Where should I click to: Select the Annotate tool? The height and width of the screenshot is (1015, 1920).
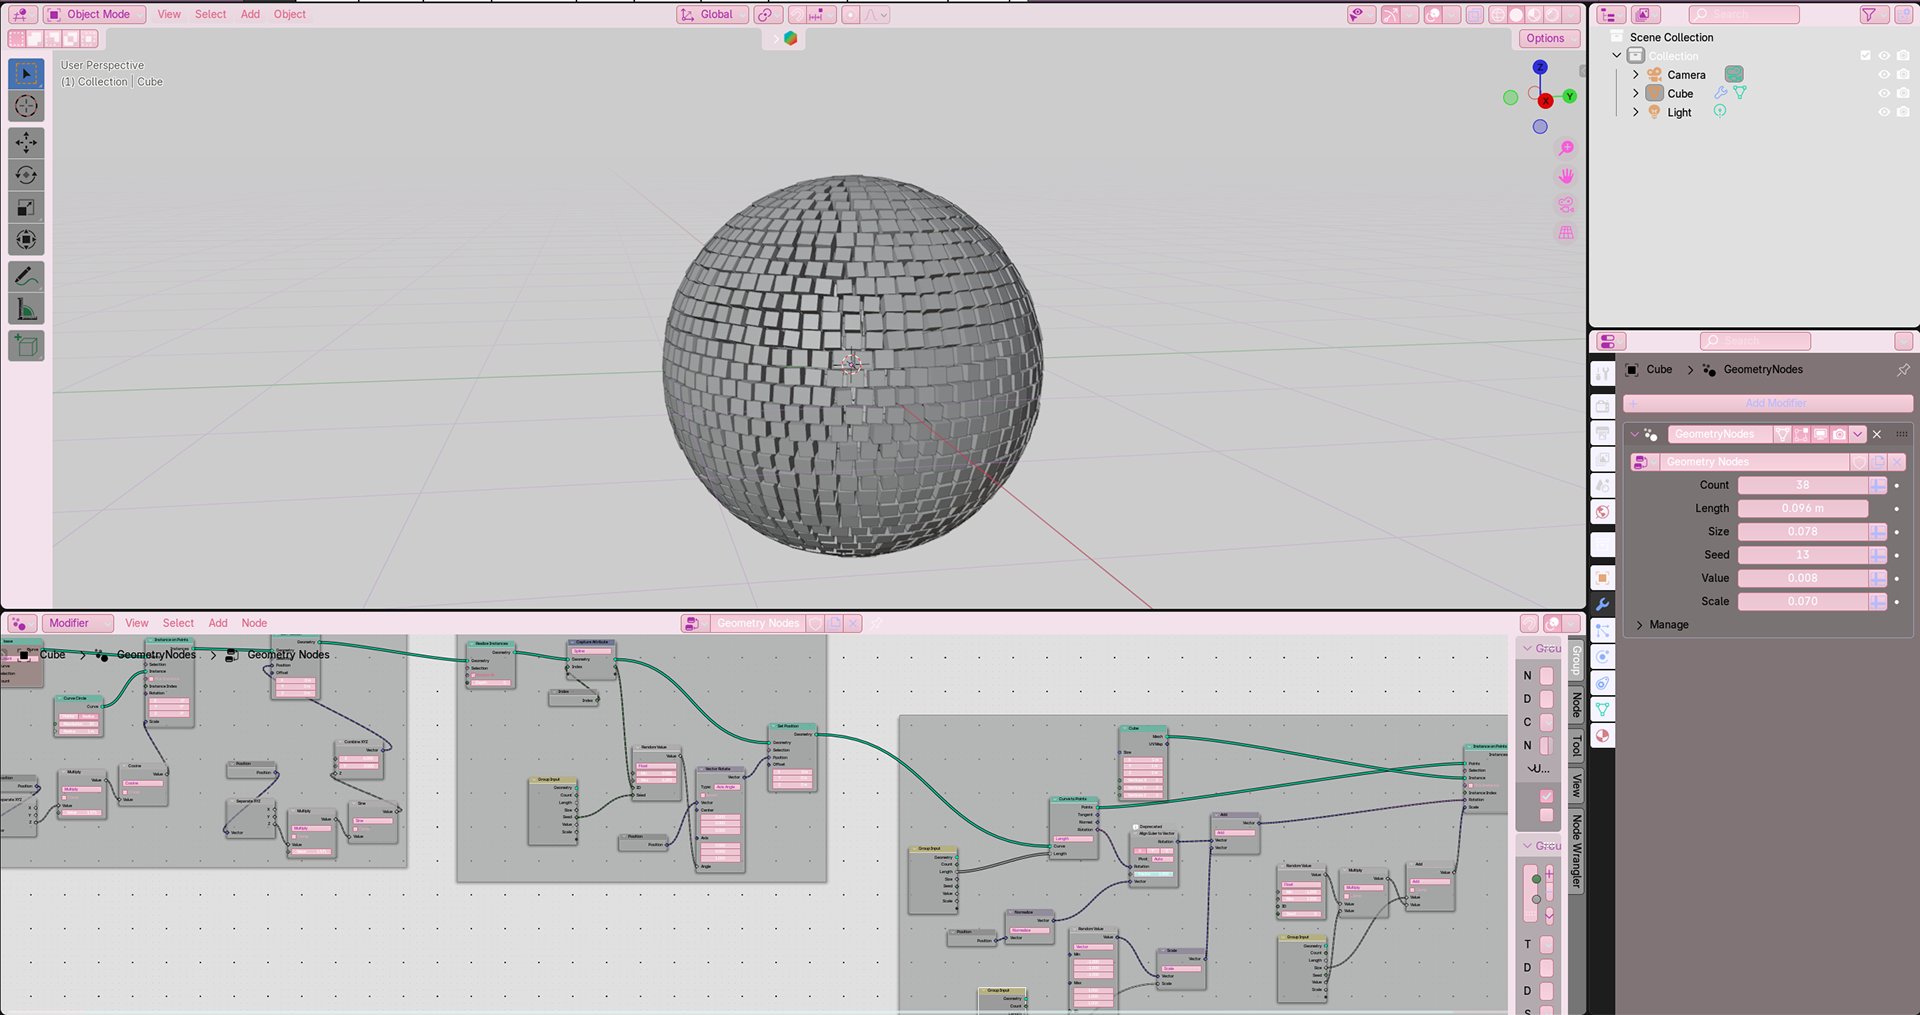(x=27, y=277)
